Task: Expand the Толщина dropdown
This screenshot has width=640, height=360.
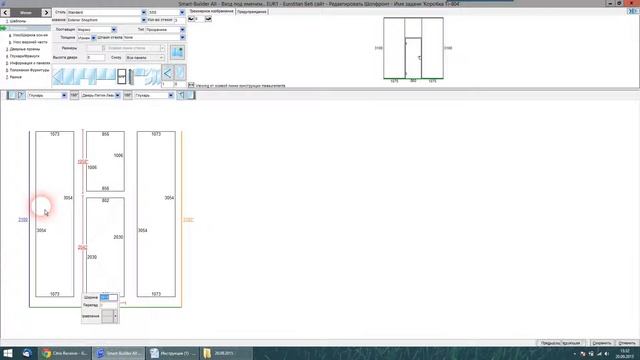Action: [93, 38]
